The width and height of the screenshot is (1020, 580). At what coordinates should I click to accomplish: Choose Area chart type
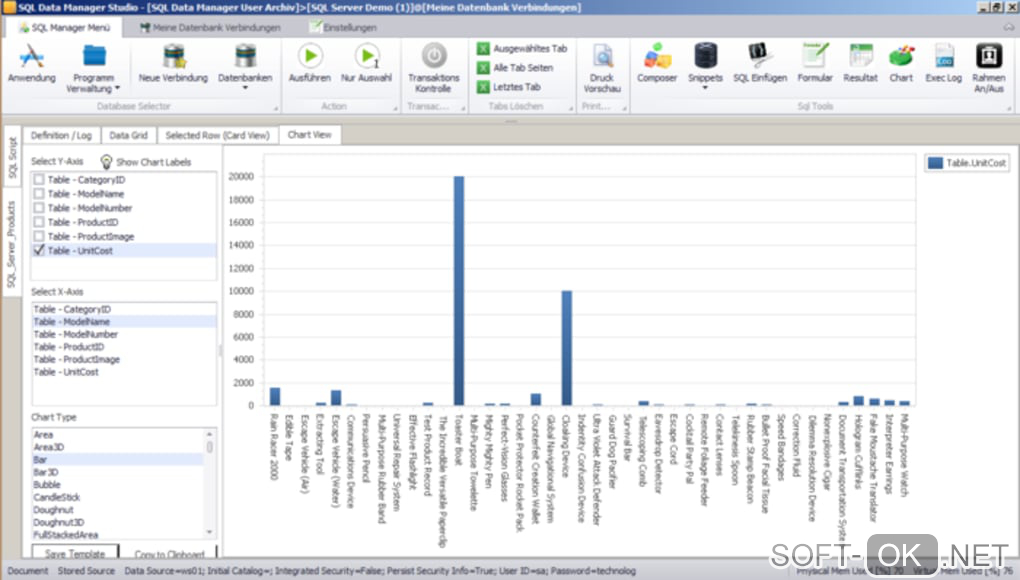point(118,435)
